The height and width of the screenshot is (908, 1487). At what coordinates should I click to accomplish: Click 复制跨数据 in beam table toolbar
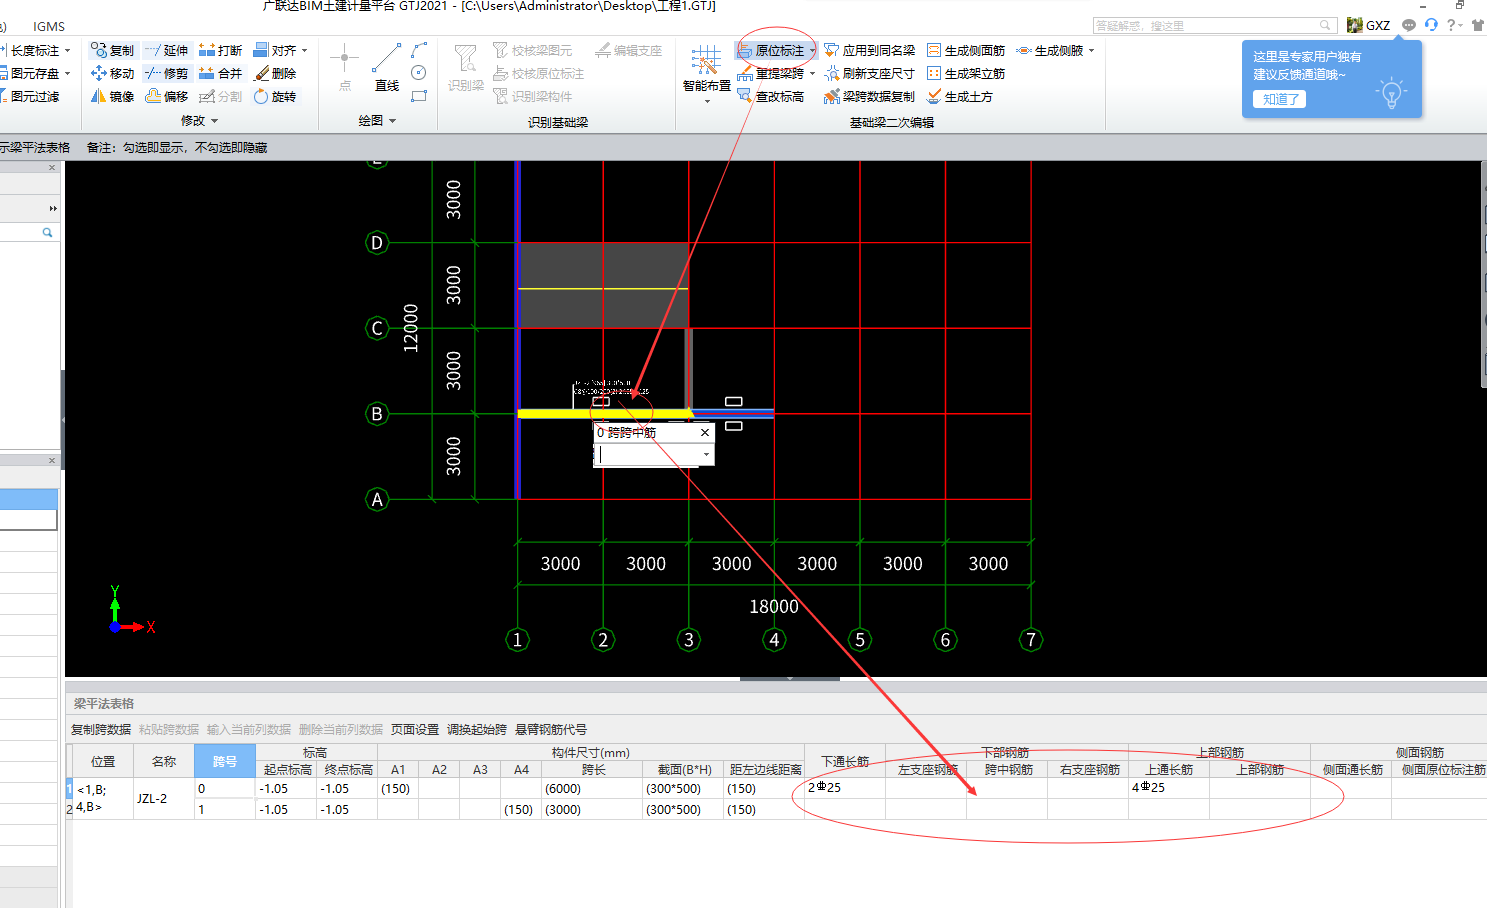coord(101,729)
